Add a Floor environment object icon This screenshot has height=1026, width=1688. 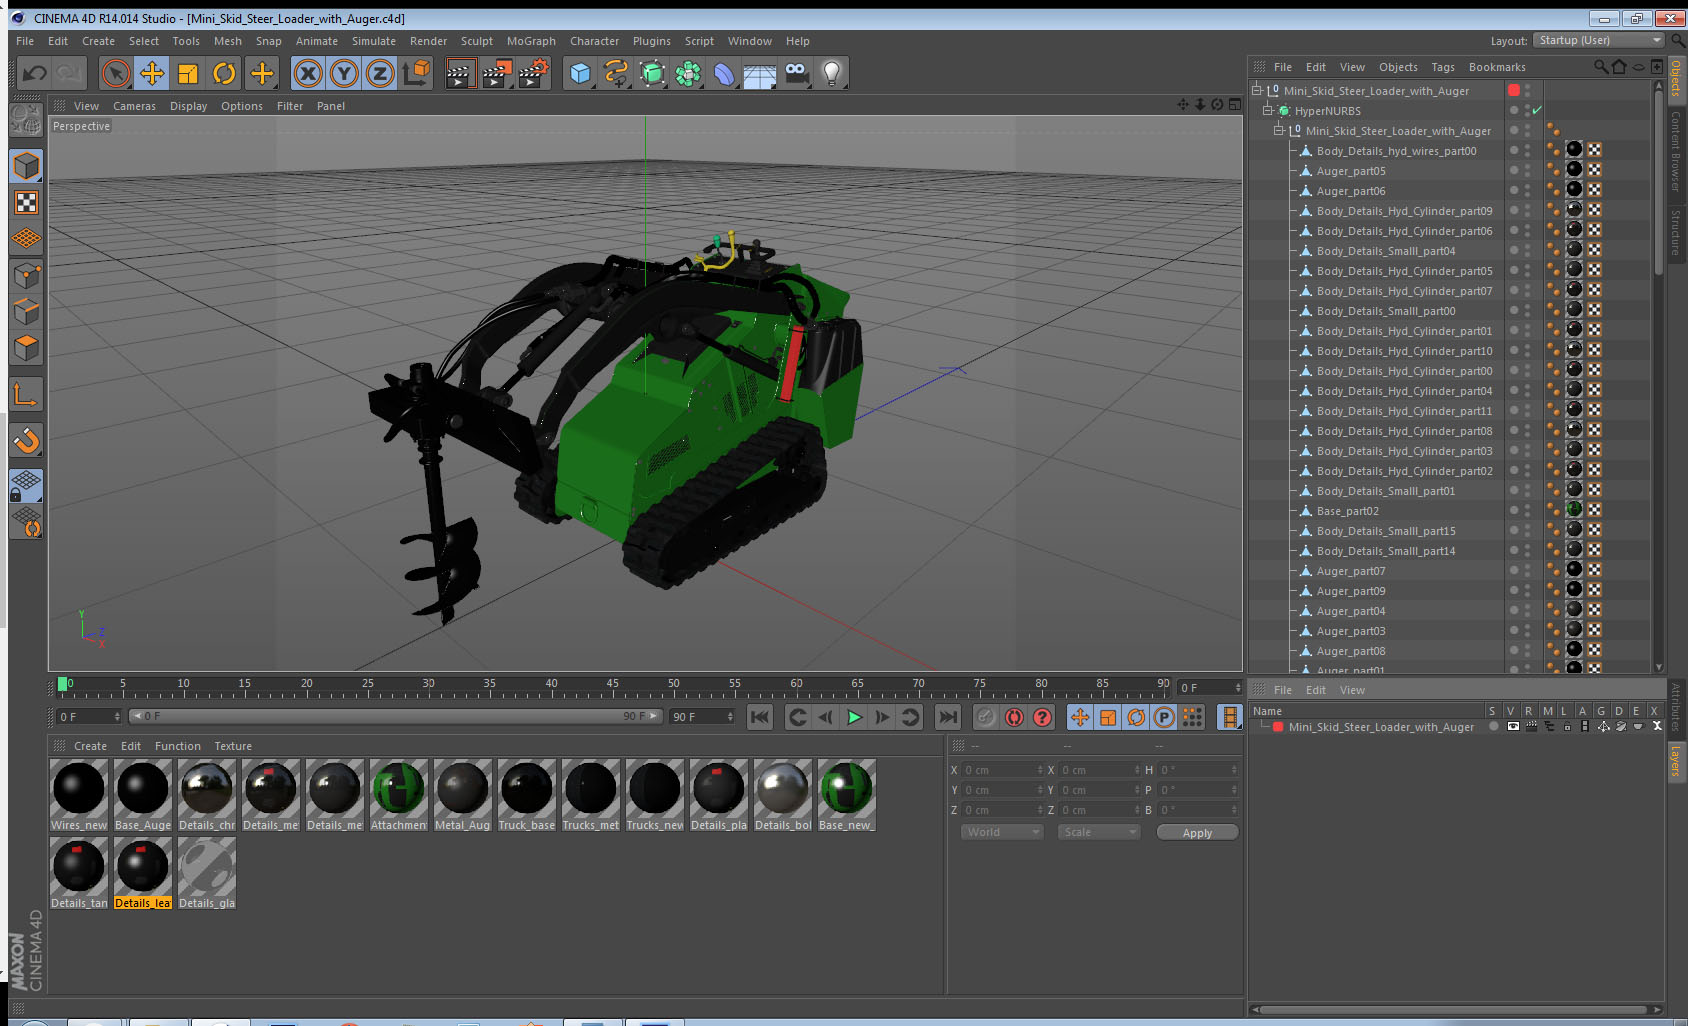(x=760, y=73)
